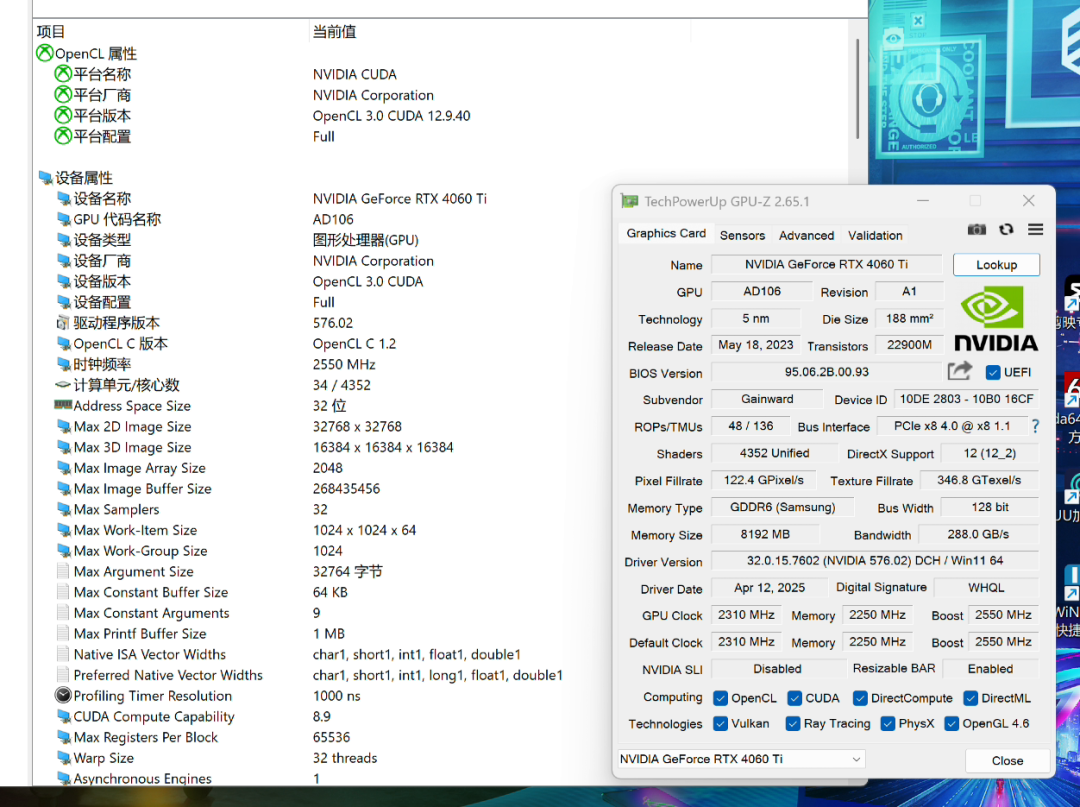Click the driver icon beside 驱动程序版本
Viewport: 1080px width, 807px height.
click(63, 323)
